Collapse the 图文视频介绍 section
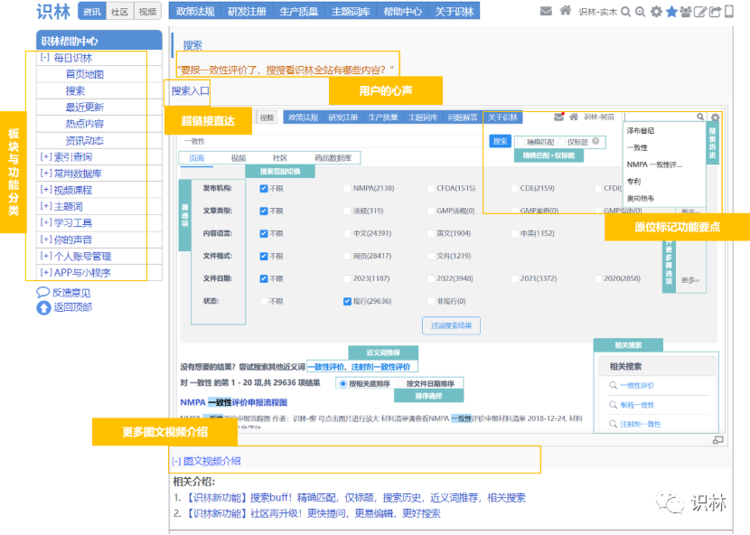Viewport: 750px width, 535px height. point(176,461)
